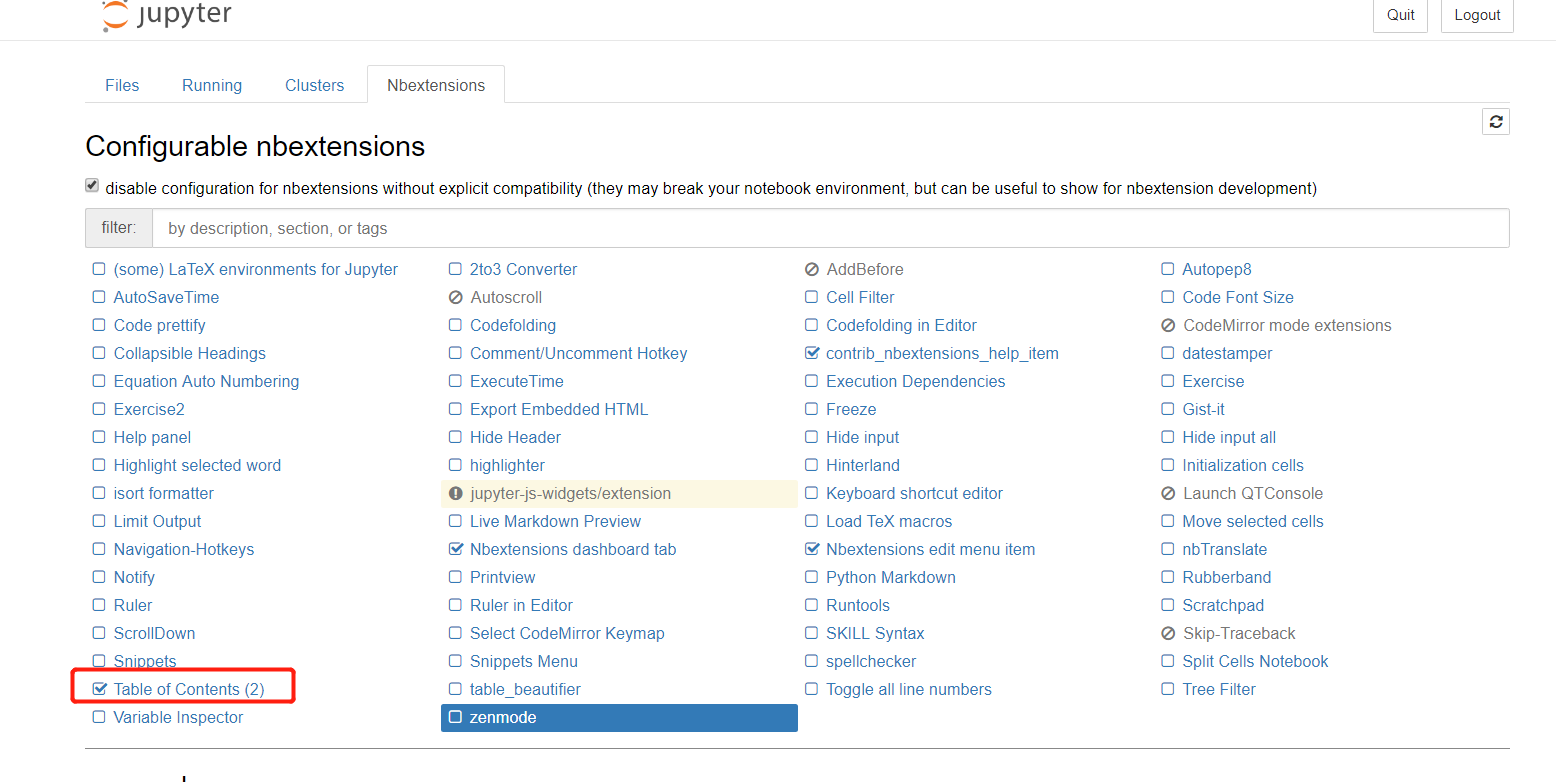Click the forbidden icon next to AddBefore
This screenshot has height=782, width=1556.
tap(812, 270)
